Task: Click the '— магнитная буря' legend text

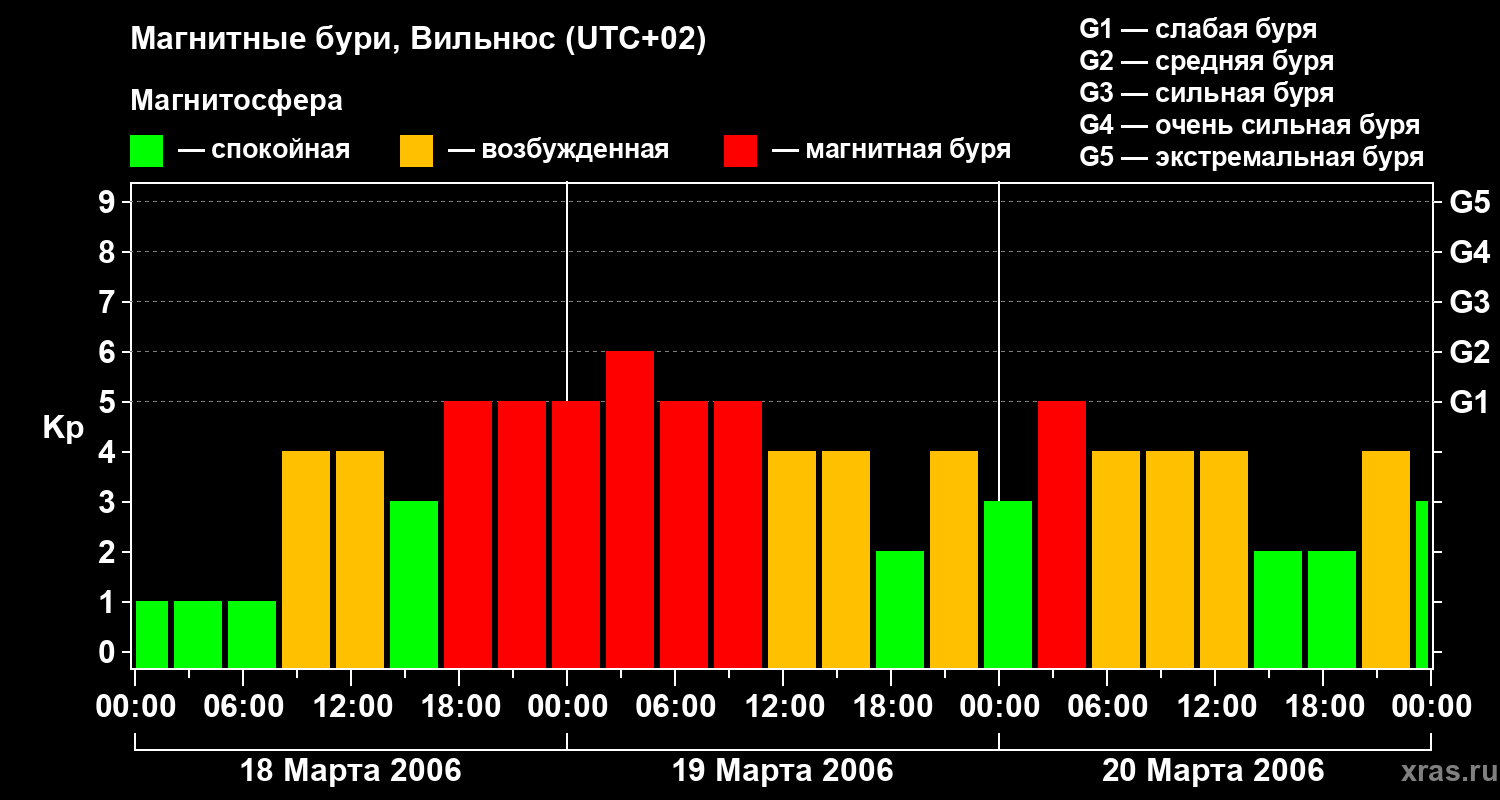Action: click(x=891, y=150)
